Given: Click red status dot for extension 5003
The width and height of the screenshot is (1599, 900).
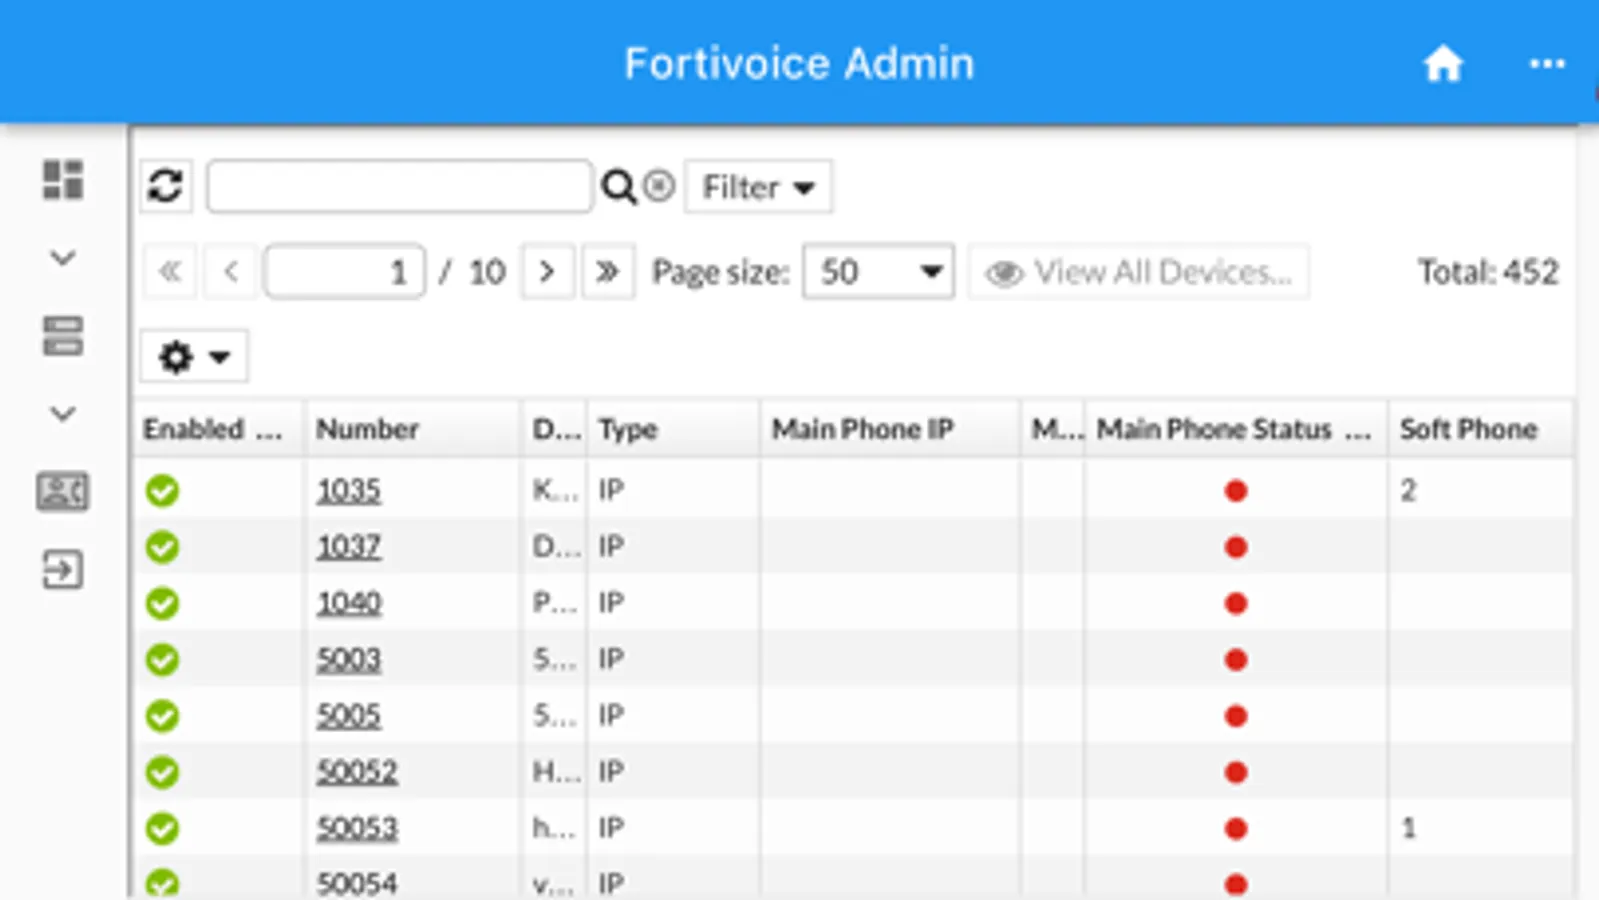Looking at the screenshot, I should (1236, 660).
